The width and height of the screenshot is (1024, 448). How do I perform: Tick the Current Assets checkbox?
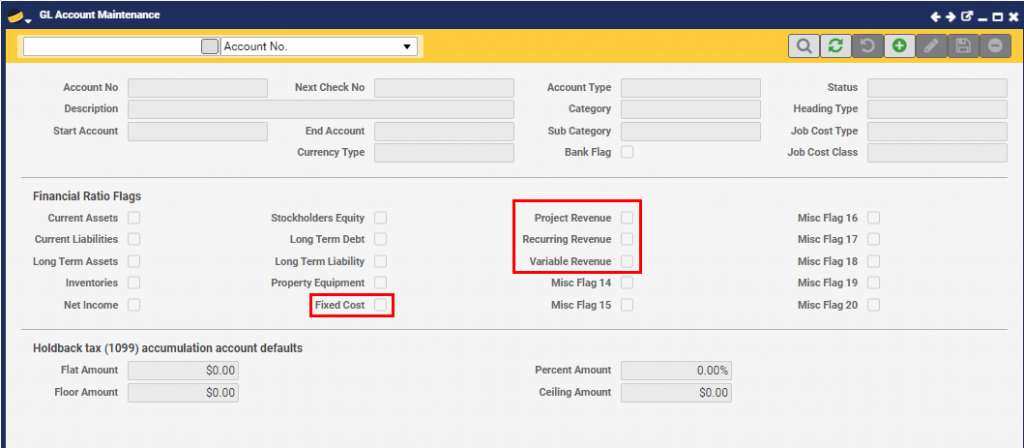(133, 217)
